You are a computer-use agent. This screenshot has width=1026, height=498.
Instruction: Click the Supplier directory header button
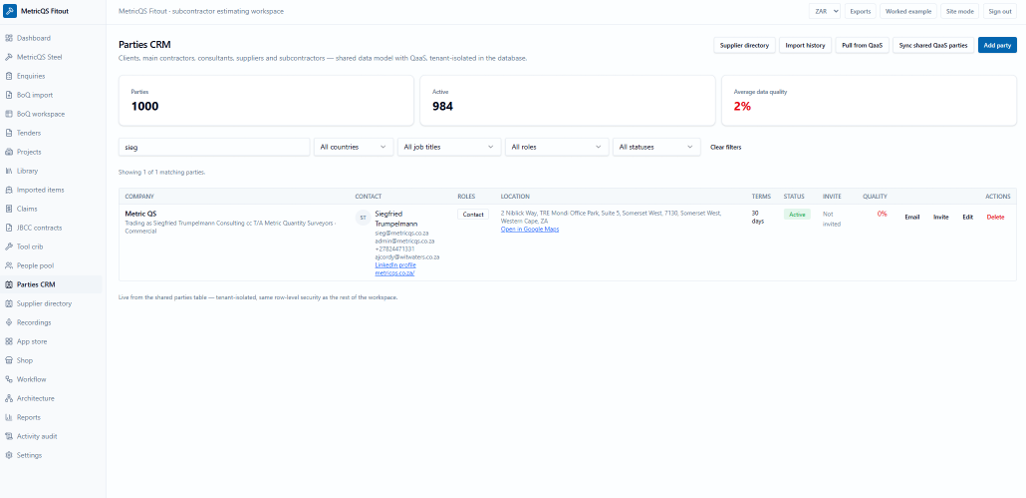[x=744, y=45]
